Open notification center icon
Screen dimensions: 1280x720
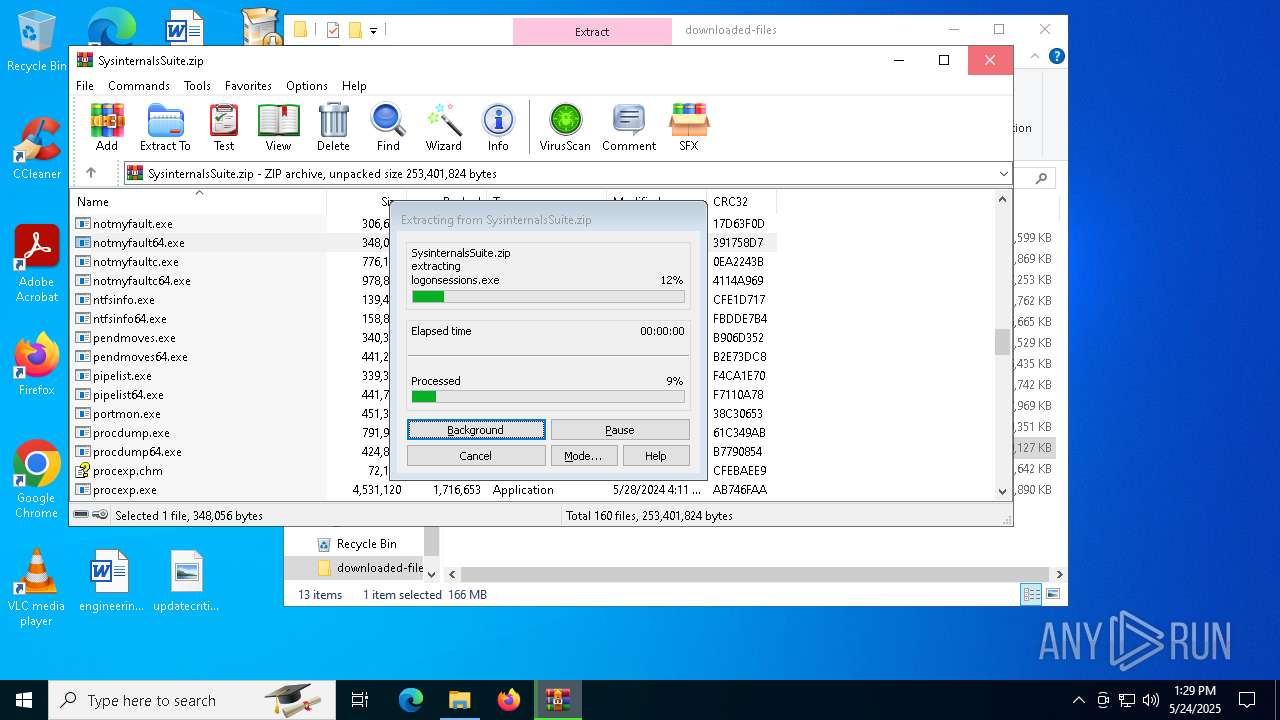(x=1247, y=700)
